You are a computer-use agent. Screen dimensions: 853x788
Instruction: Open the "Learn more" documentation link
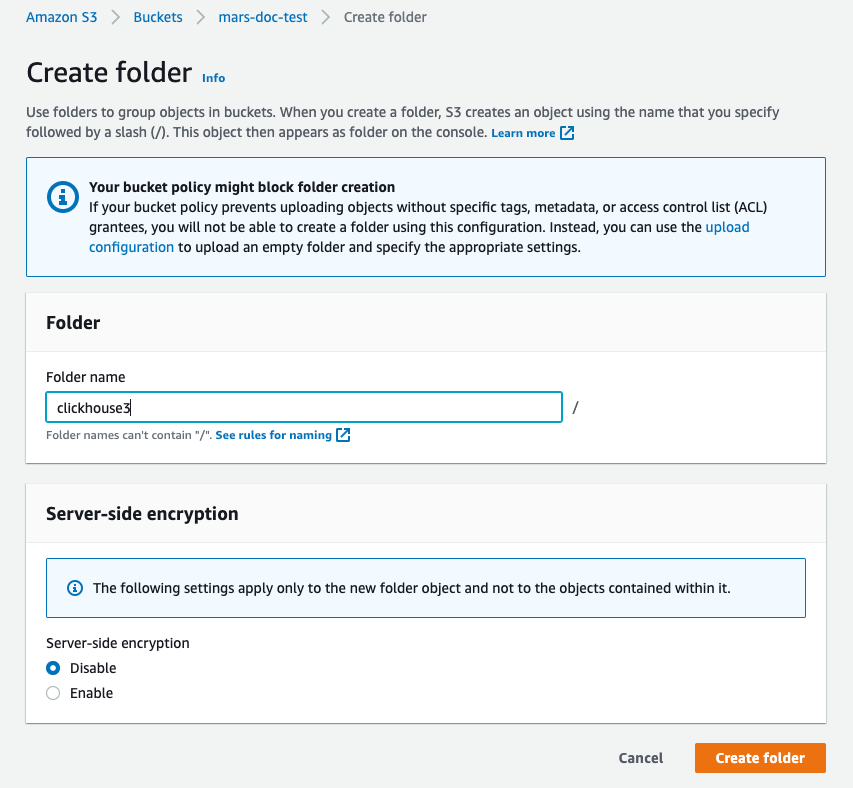[x=525, y=131]
